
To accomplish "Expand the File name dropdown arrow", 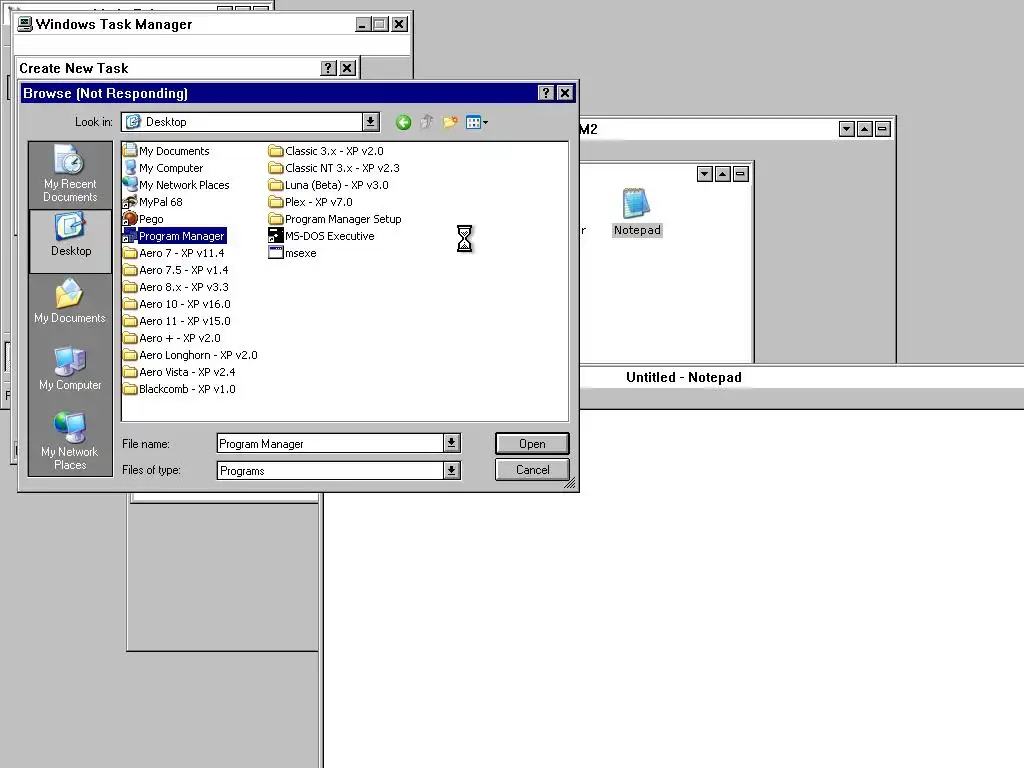I will pyautogui.click(x=451, y=443).
